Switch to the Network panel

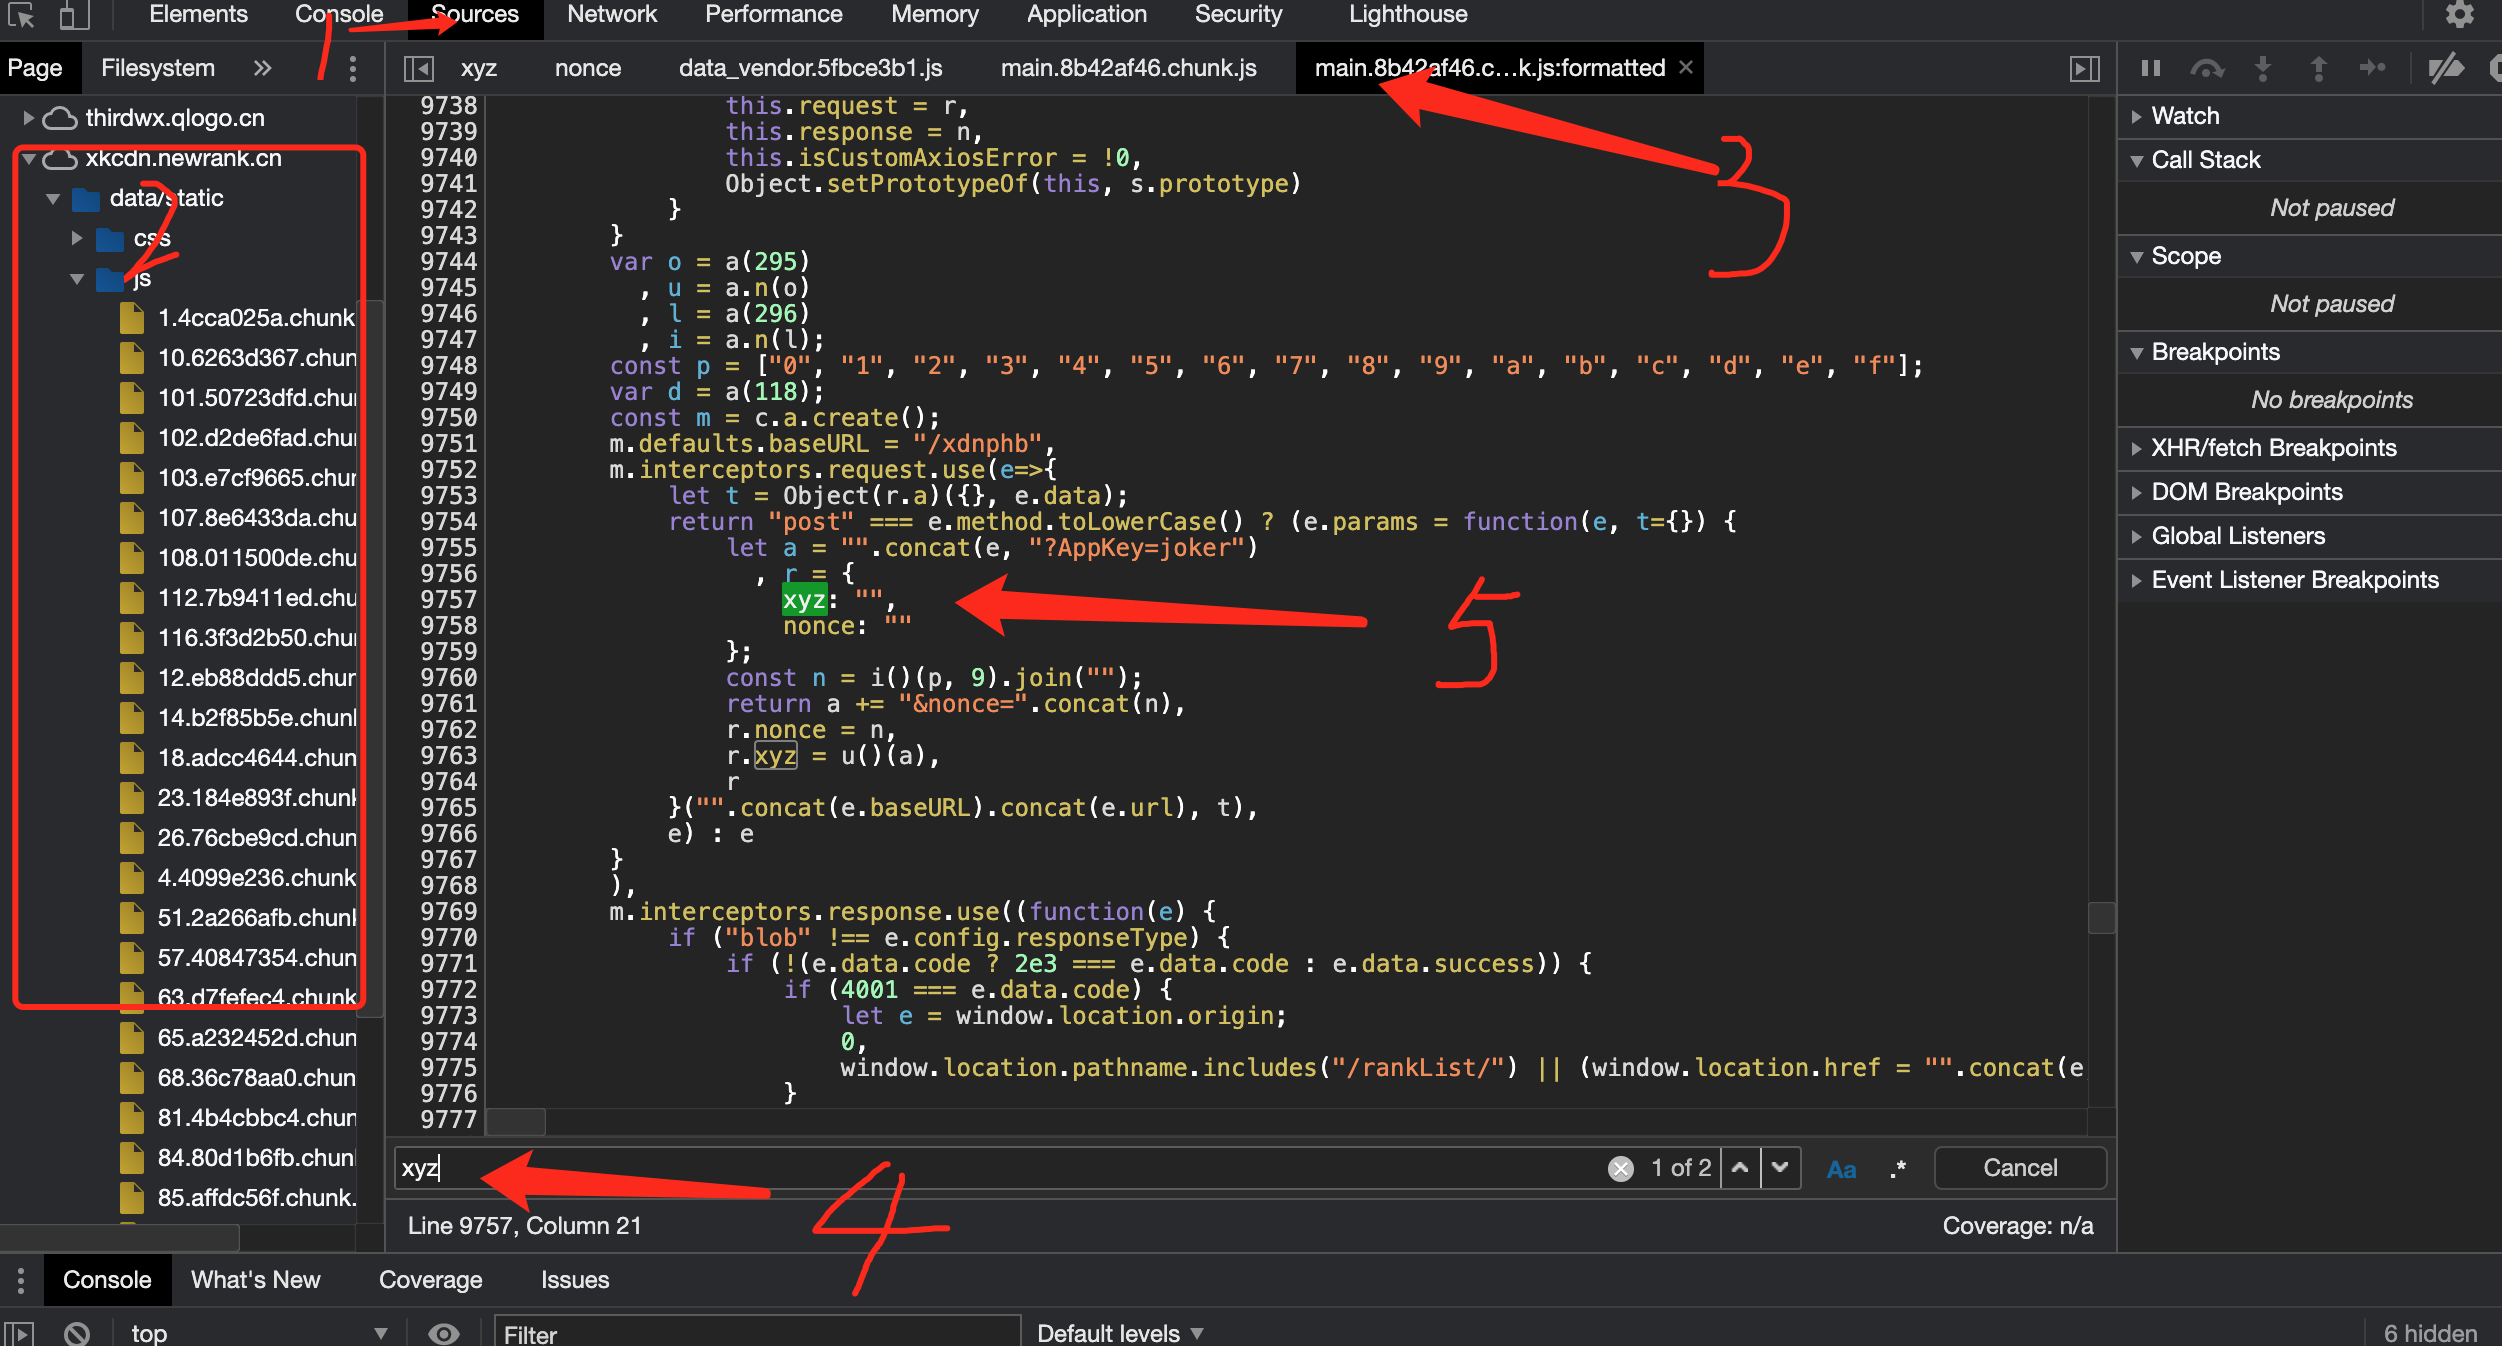(x=612, y=15)
